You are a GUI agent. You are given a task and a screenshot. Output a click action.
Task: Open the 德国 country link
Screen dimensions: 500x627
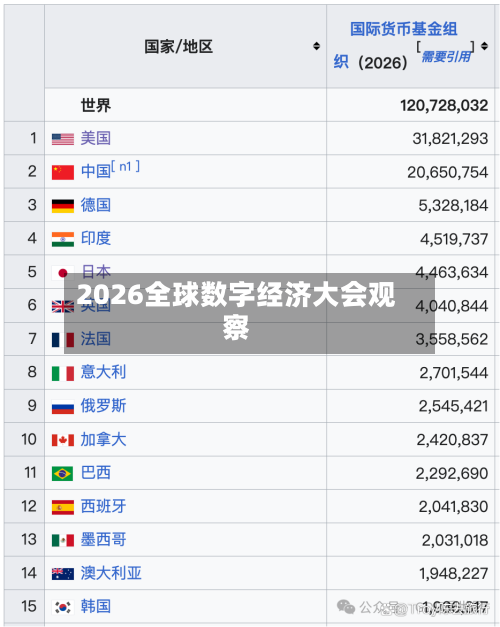(96, 205)
